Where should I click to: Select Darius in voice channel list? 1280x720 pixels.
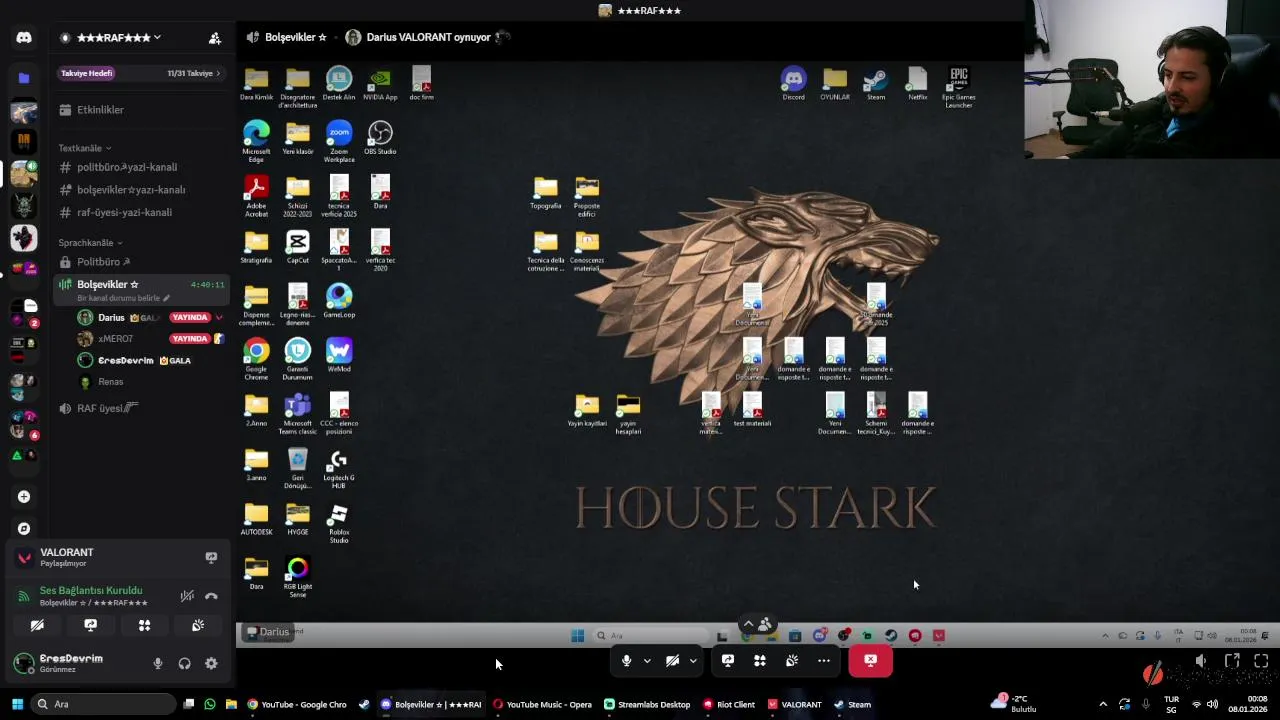(112, 317)
